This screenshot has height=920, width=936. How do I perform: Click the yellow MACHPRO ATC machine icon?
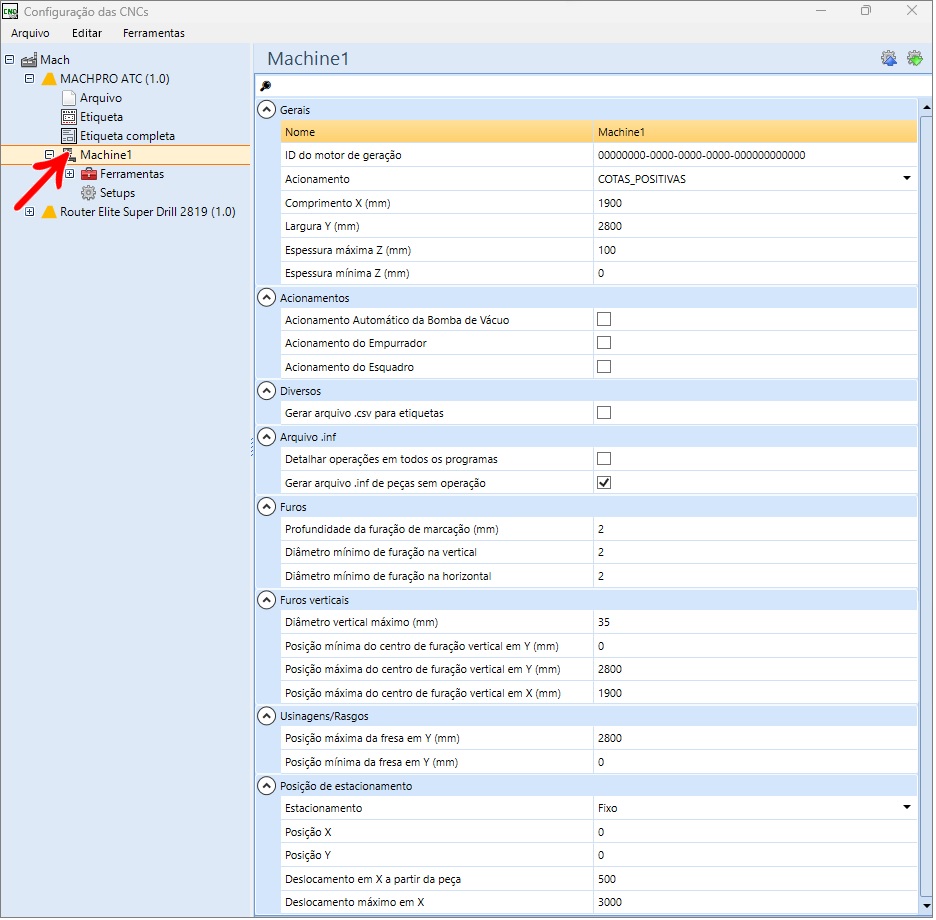coord(49,79)
